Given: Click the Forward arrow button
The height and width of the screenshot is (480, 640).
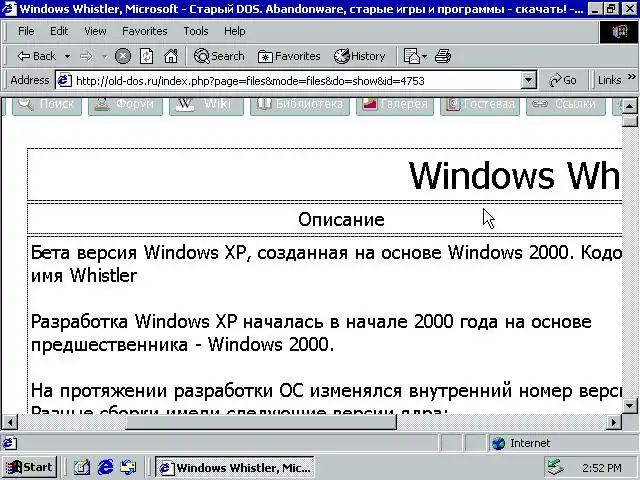Looking at the screenshot, I should tap(86, 56).
